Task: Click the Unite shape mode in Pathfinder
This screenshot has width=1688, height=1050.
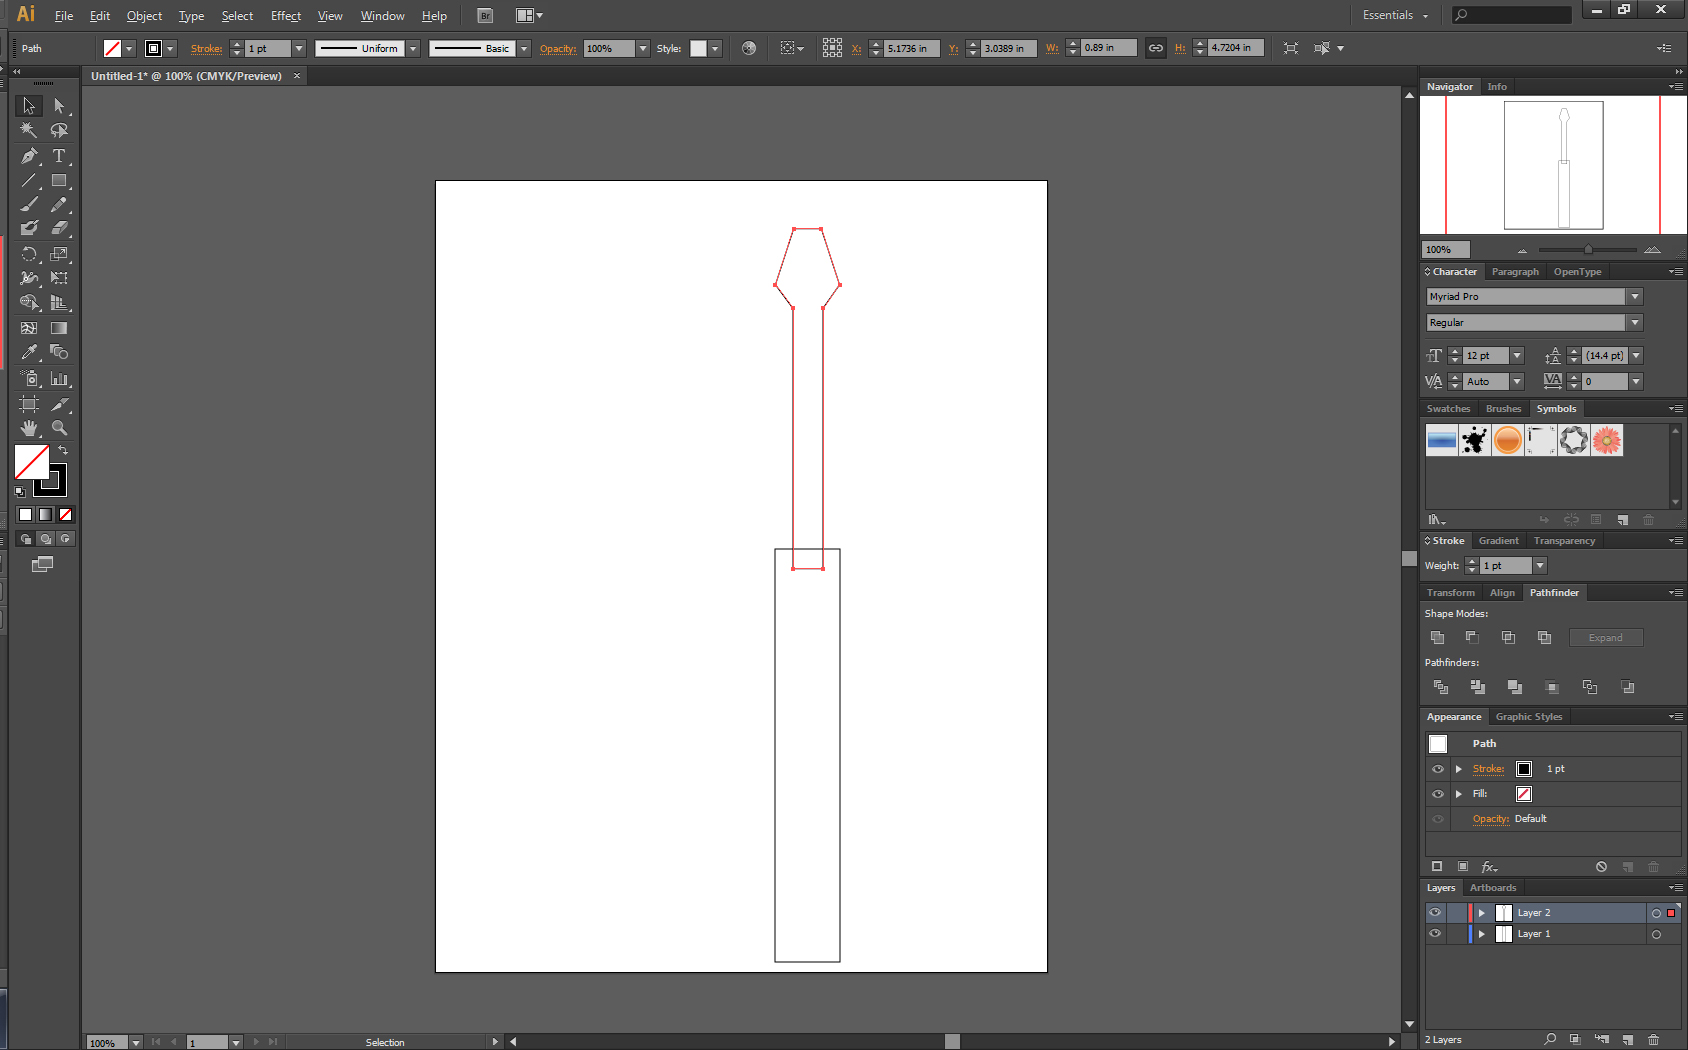Action: 1437,637
